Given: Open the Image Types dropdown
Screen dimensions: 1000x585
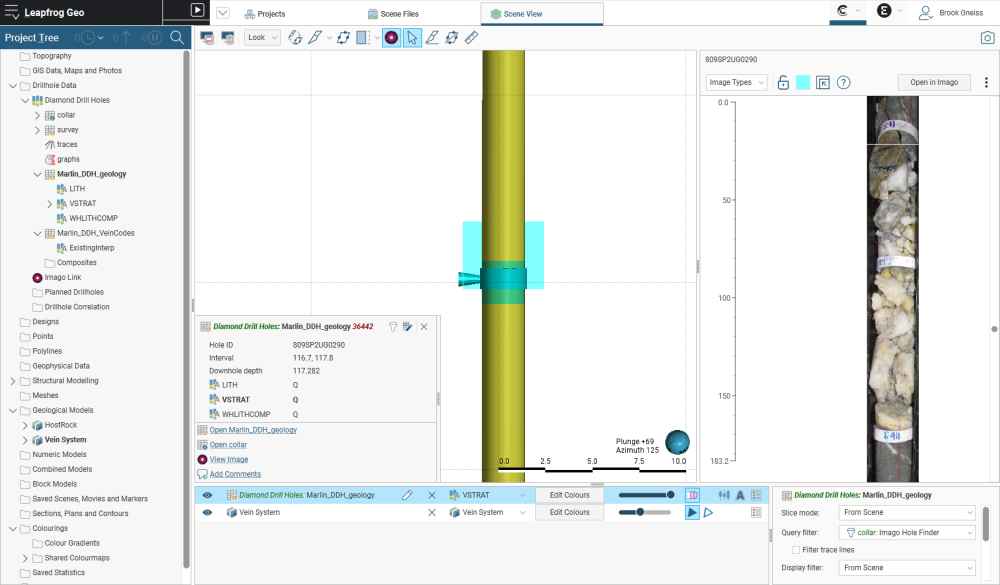Looking at the screenshot, I should (736, 82).
